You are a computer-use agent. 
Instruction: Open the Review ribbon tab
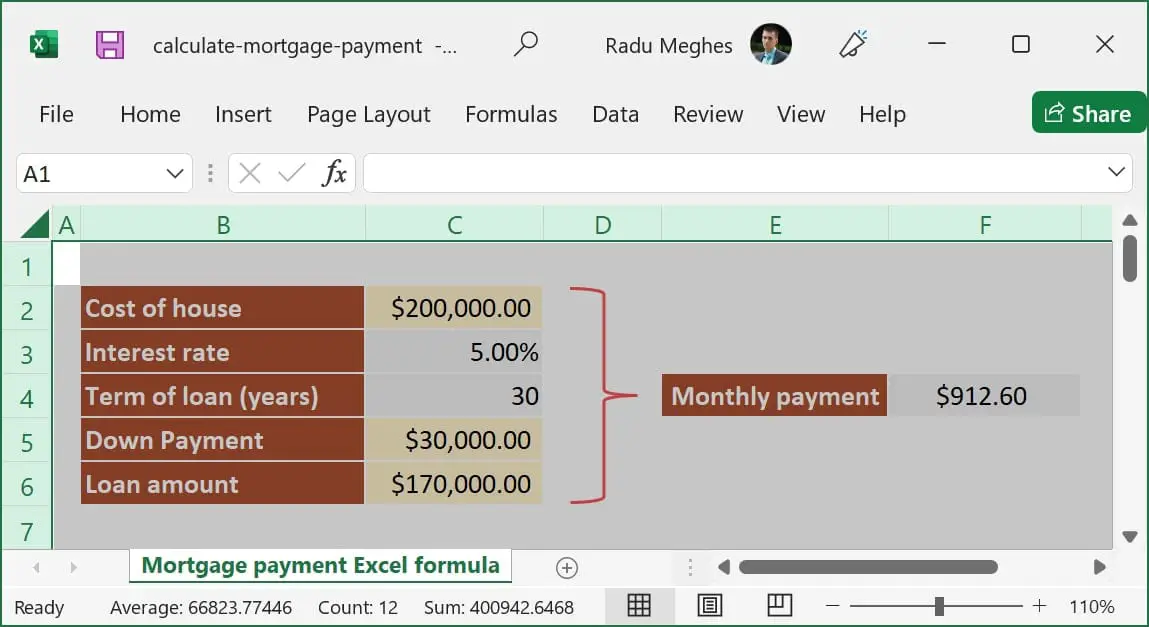(708, 114)
